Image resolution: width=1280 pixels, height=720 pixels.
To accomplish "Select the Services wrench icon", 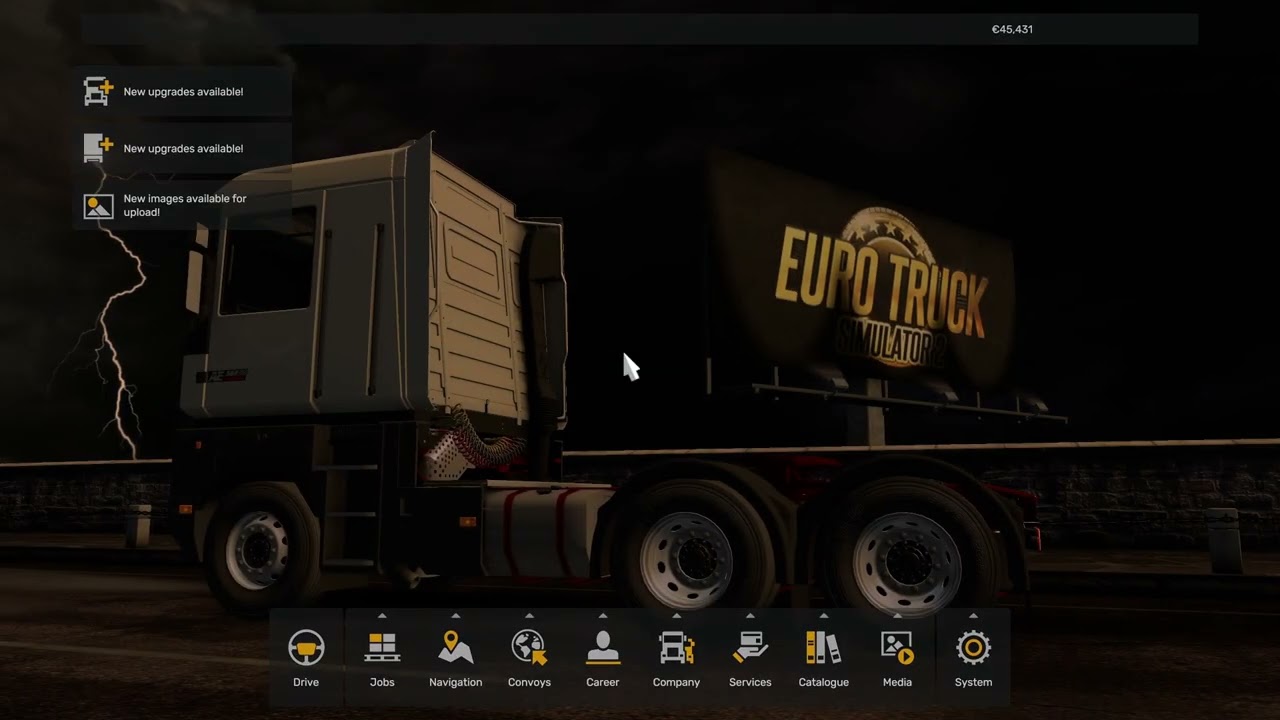I will (x=750, y=648).
